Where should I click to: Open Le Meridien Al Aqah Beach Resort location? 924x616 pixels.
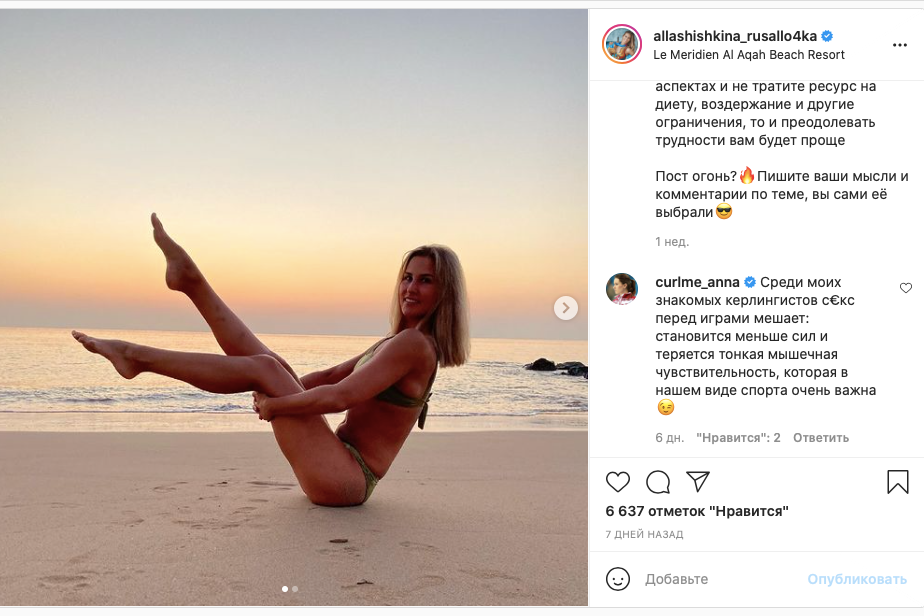pos(749,55)
